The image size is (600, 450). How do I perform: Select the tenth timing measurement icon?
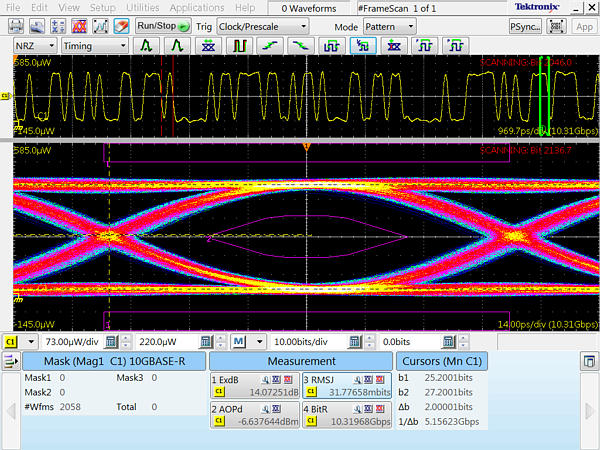coord(424,46)
